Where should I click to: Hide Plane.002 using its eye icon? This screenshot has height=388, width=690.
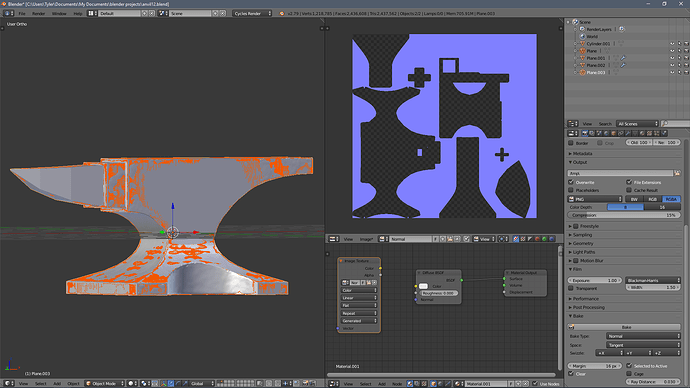(672, 65)
